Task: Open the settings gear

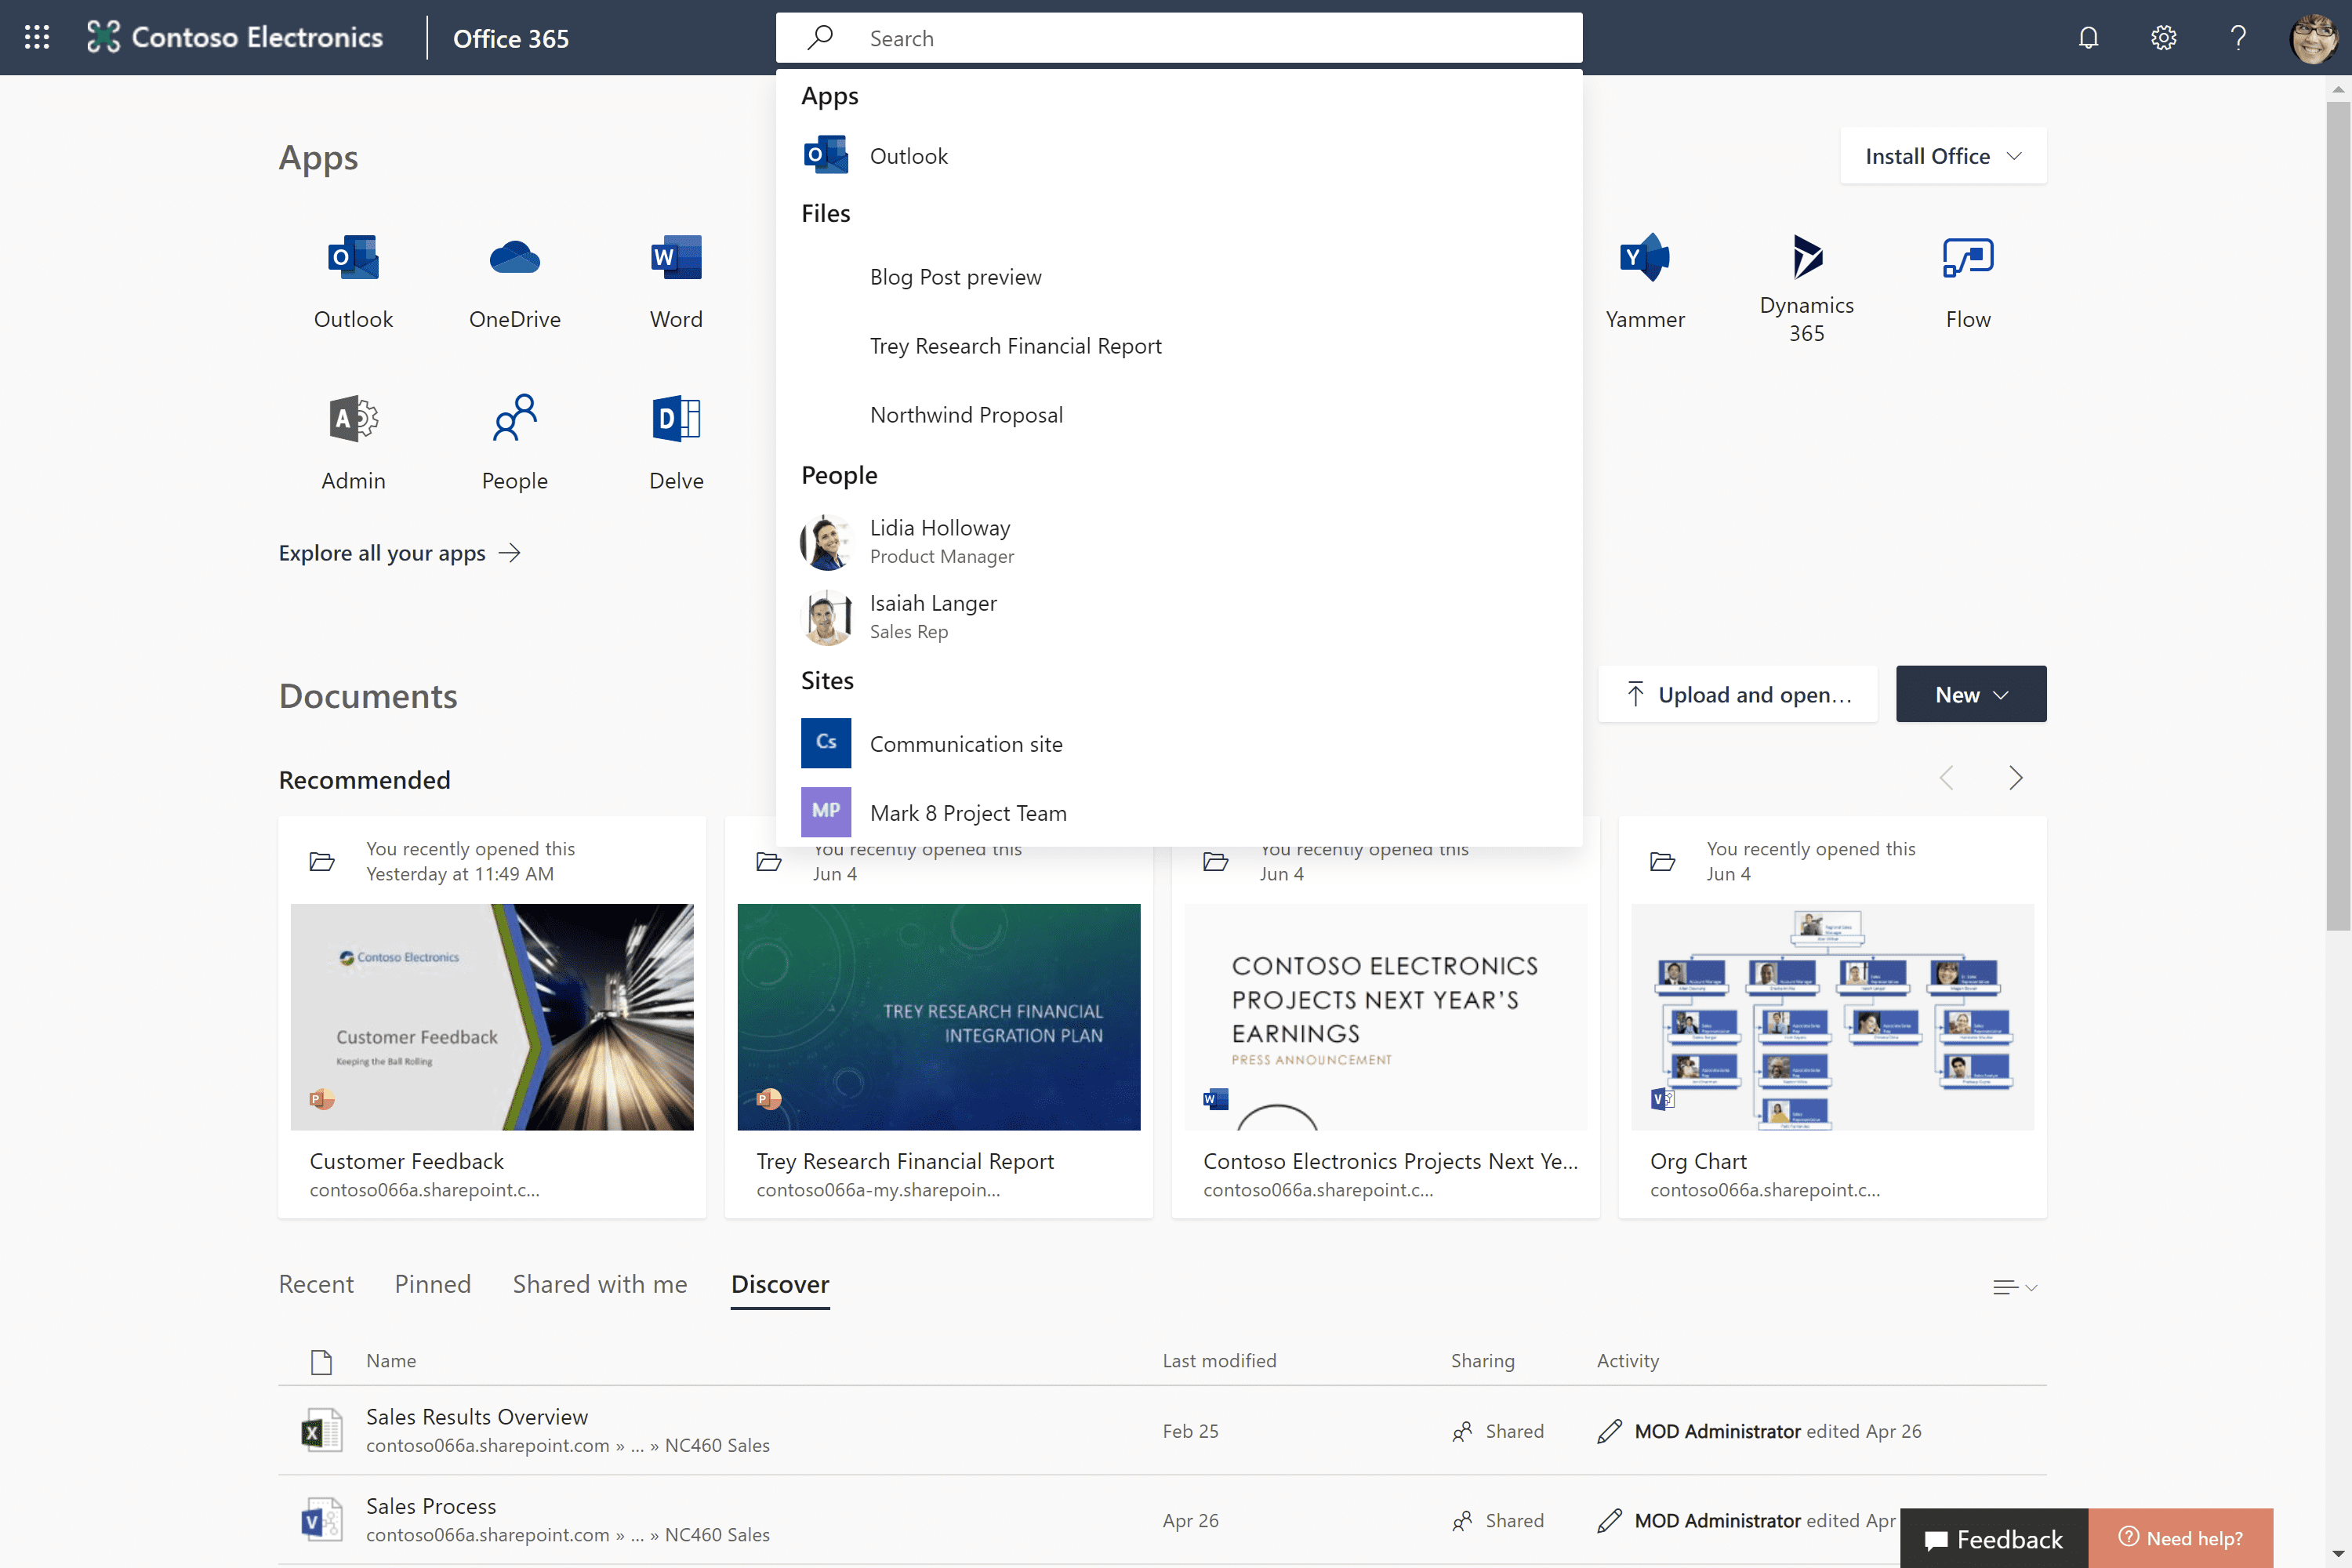Action: pyautogui.click(x=2163, y=38)
